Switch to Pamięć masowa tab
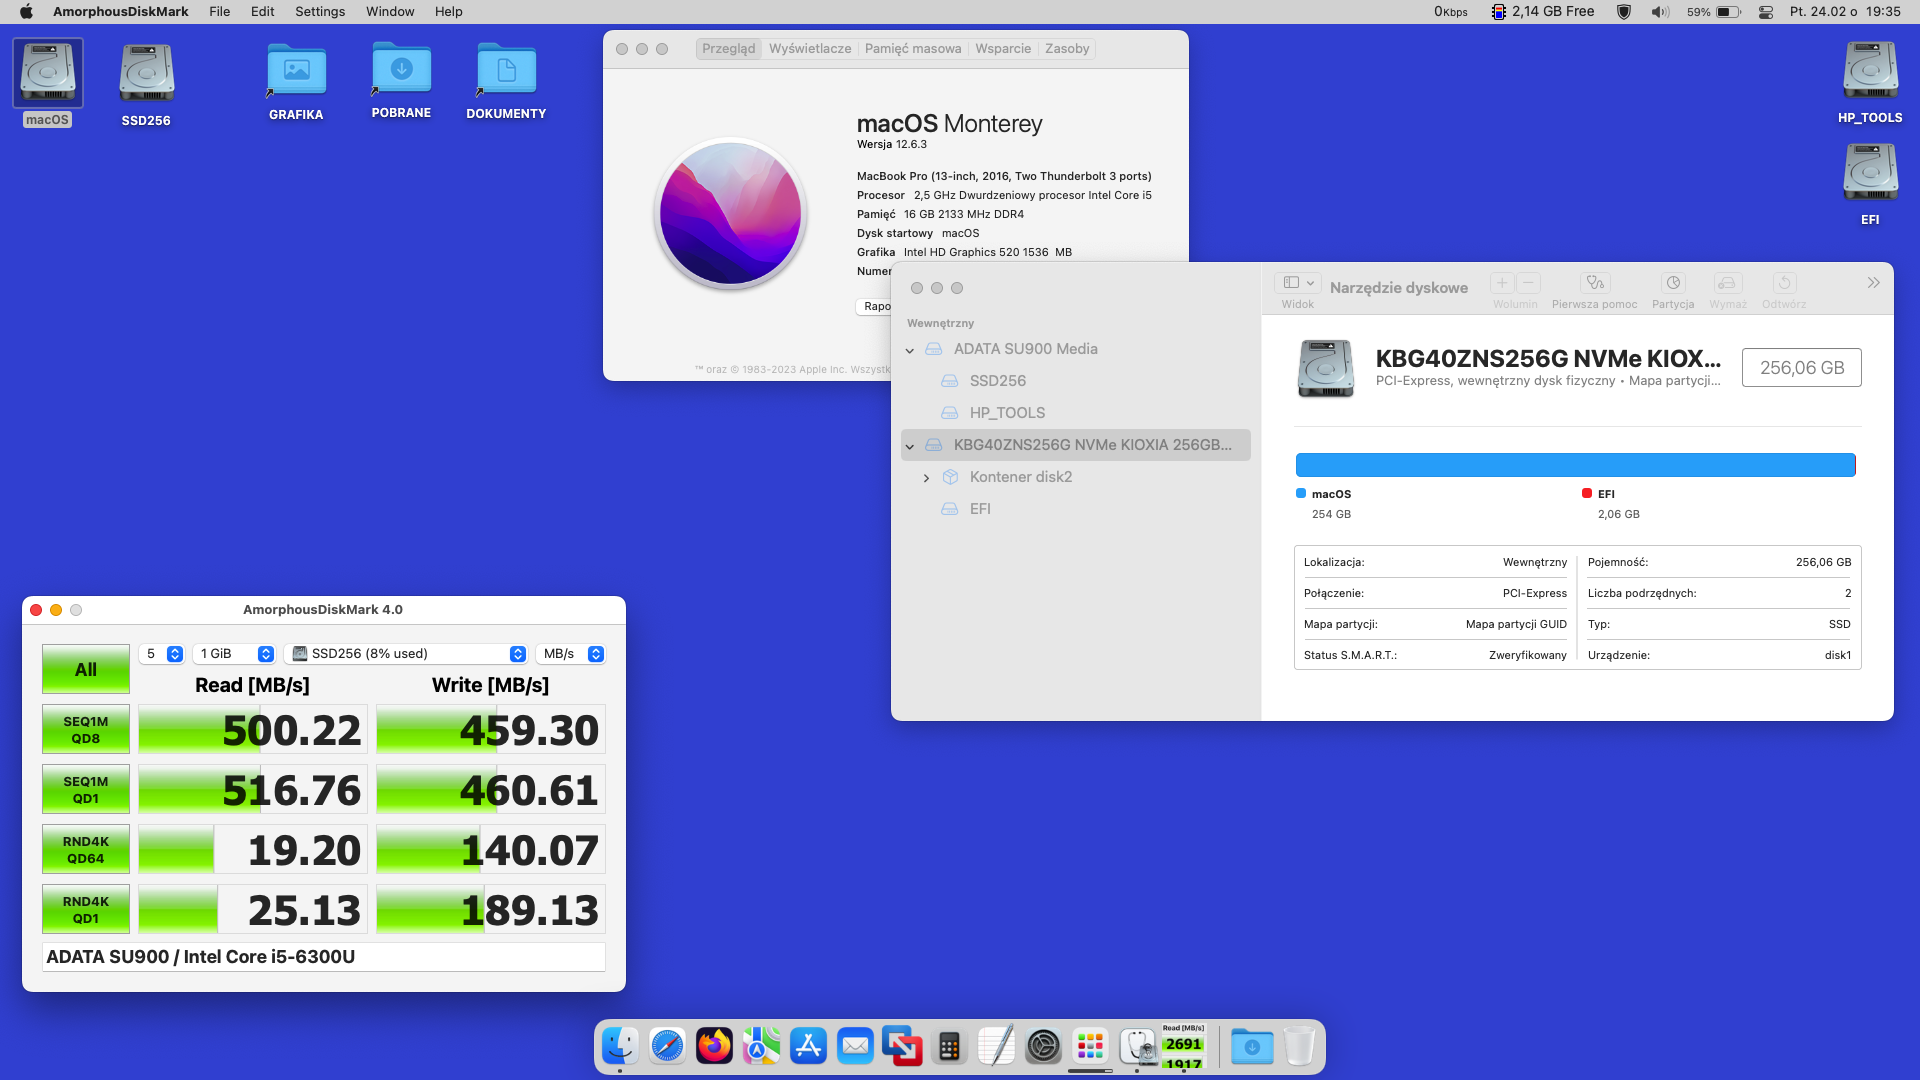Image resolution: width=1920 pixels, height=1080 pixels. (913, 49)
